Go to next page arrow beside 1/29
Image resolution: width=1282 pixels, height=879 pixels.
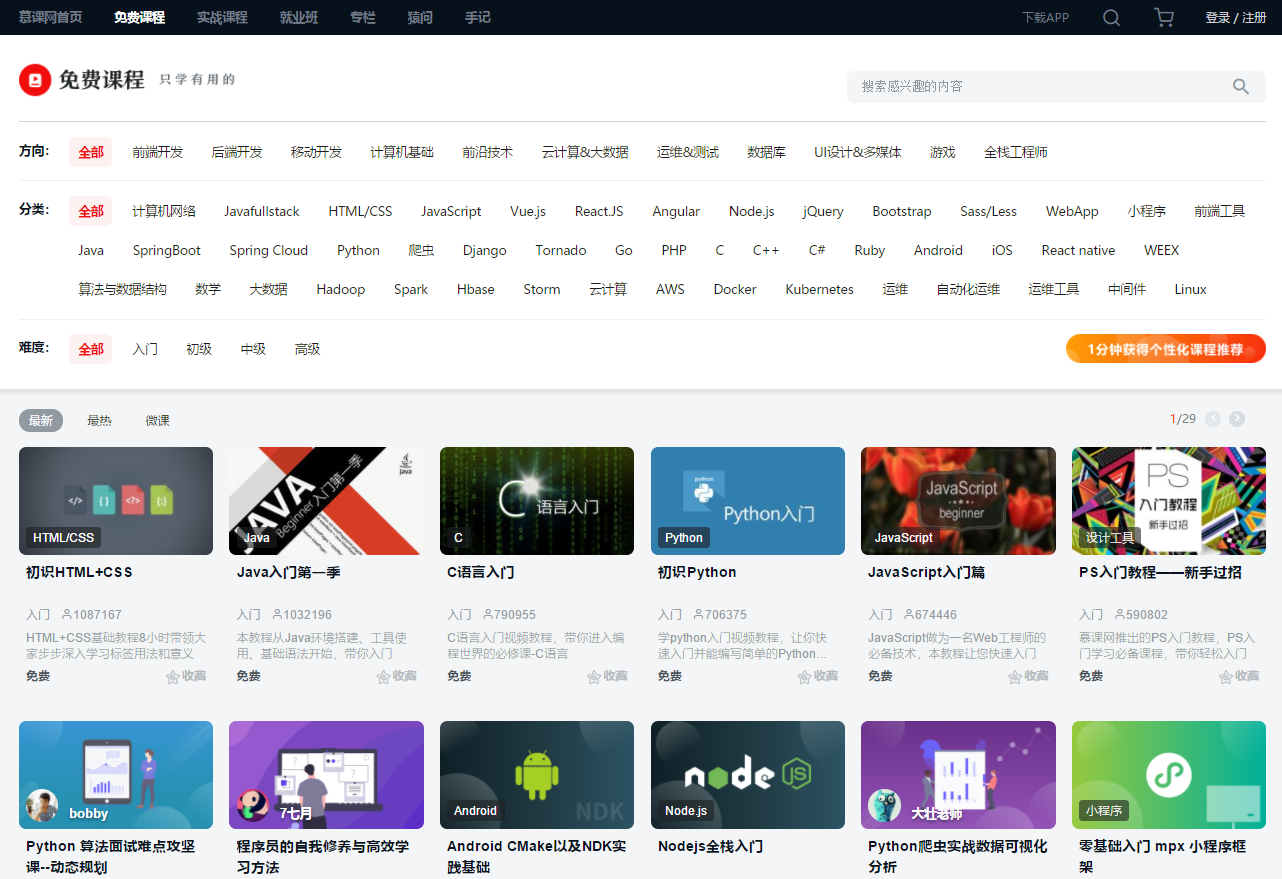click(1237, 419)
